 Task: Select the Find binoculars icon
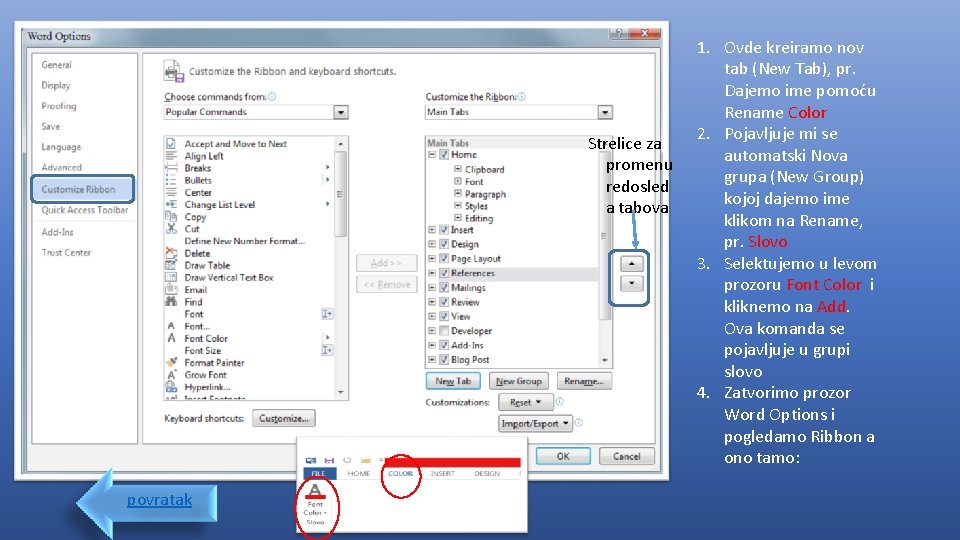(x=171, y=302)
